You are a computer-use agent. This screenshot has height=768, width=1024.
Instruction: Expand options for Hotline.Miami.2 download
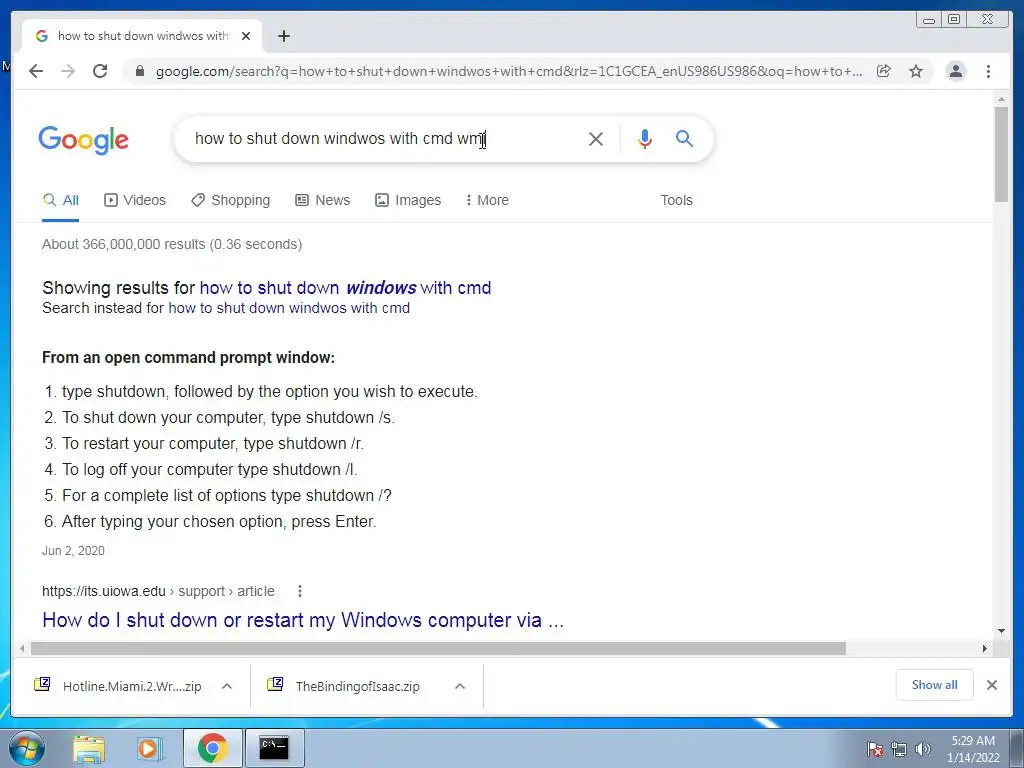coord(227,686)
